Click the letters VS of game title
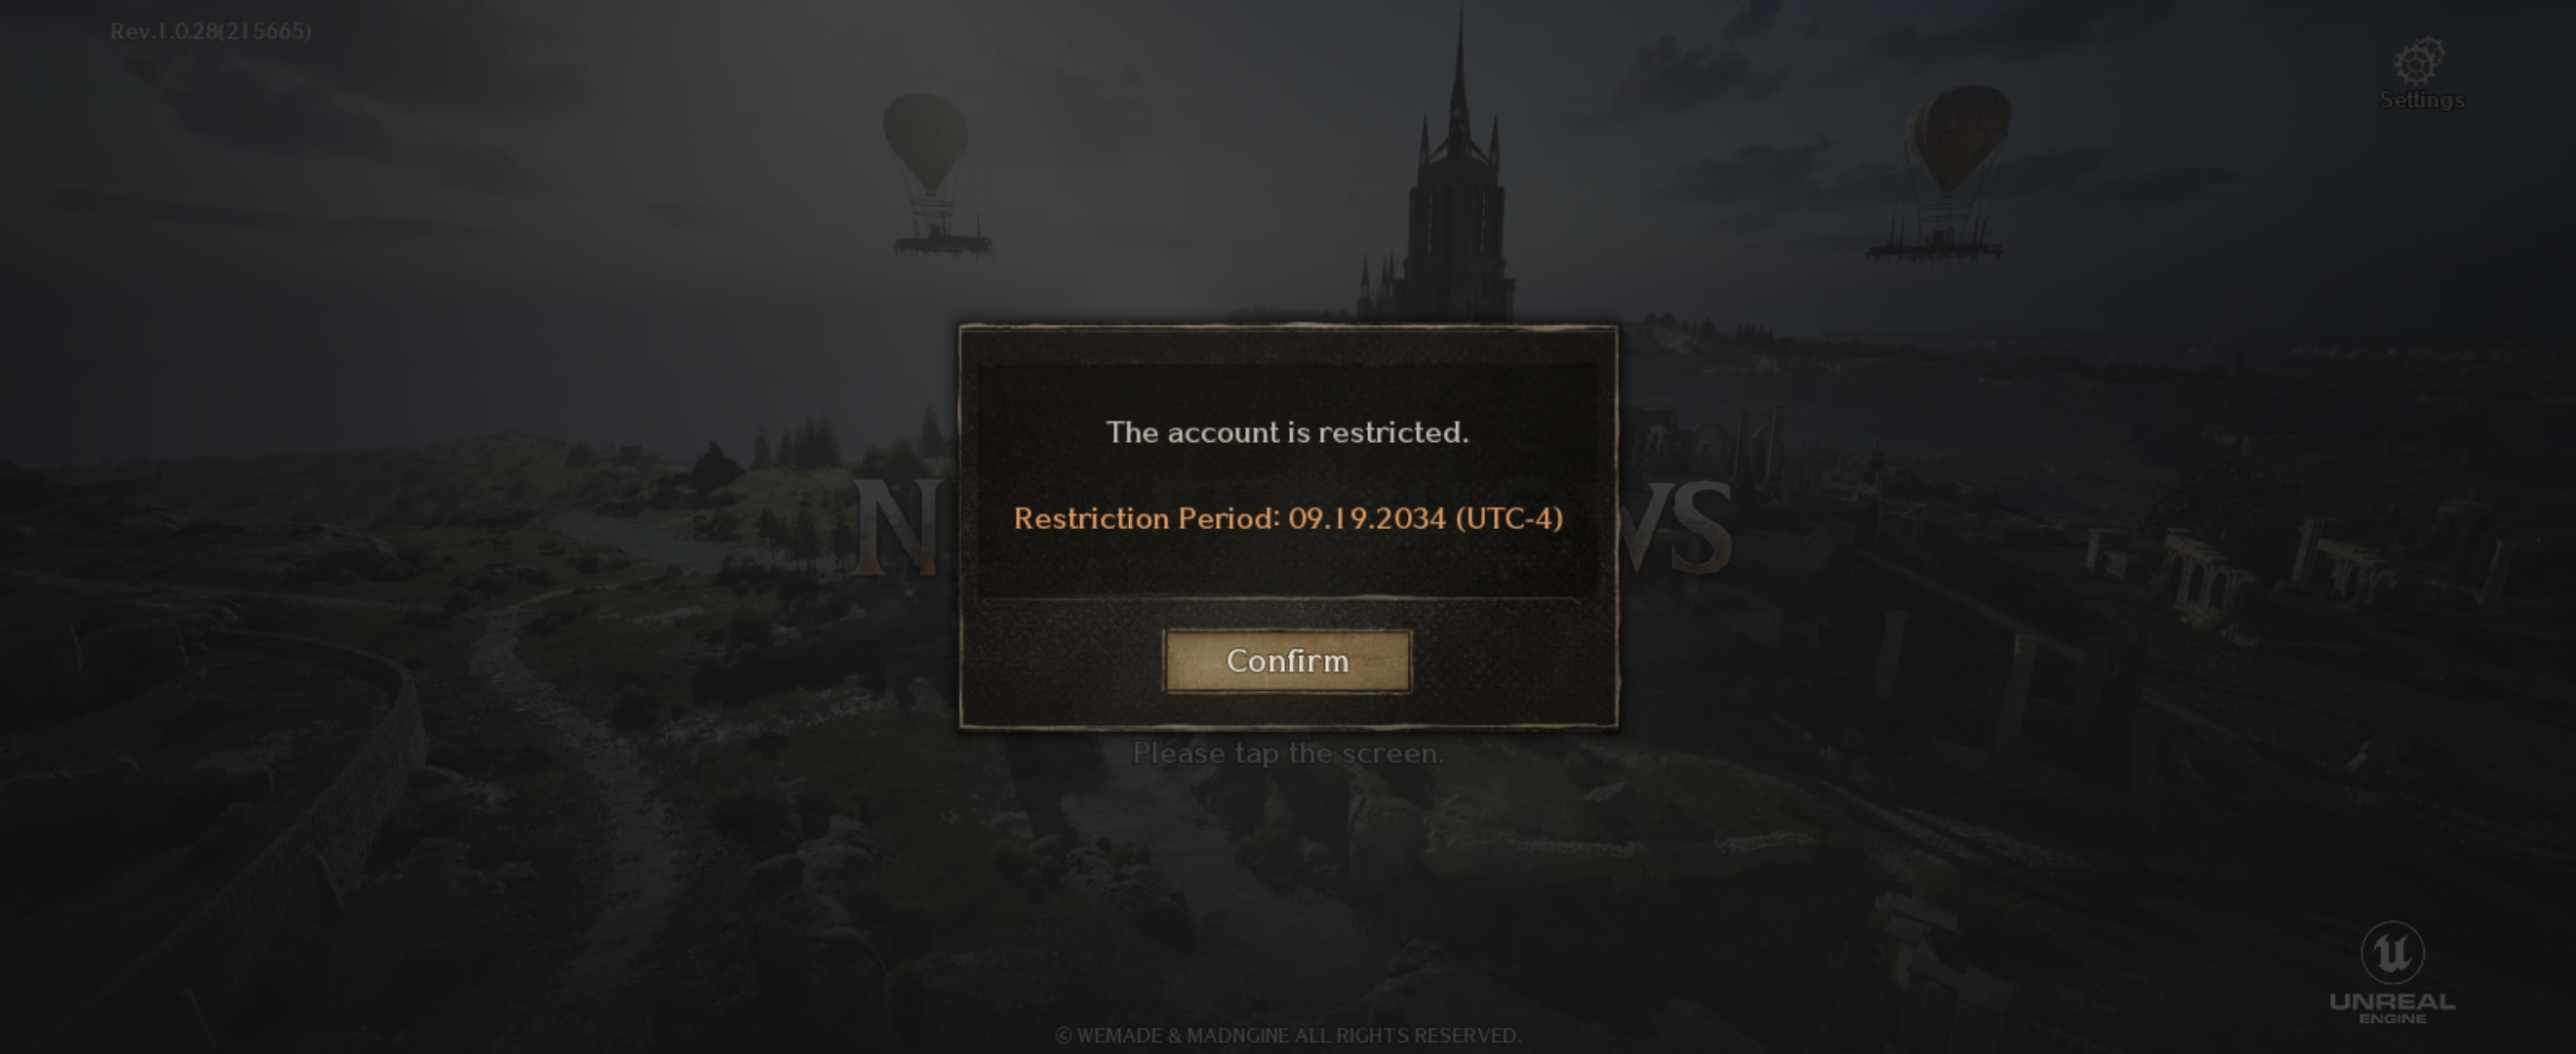The height and width of the screenshot is (1054, 2576). tap(1676, 527)
